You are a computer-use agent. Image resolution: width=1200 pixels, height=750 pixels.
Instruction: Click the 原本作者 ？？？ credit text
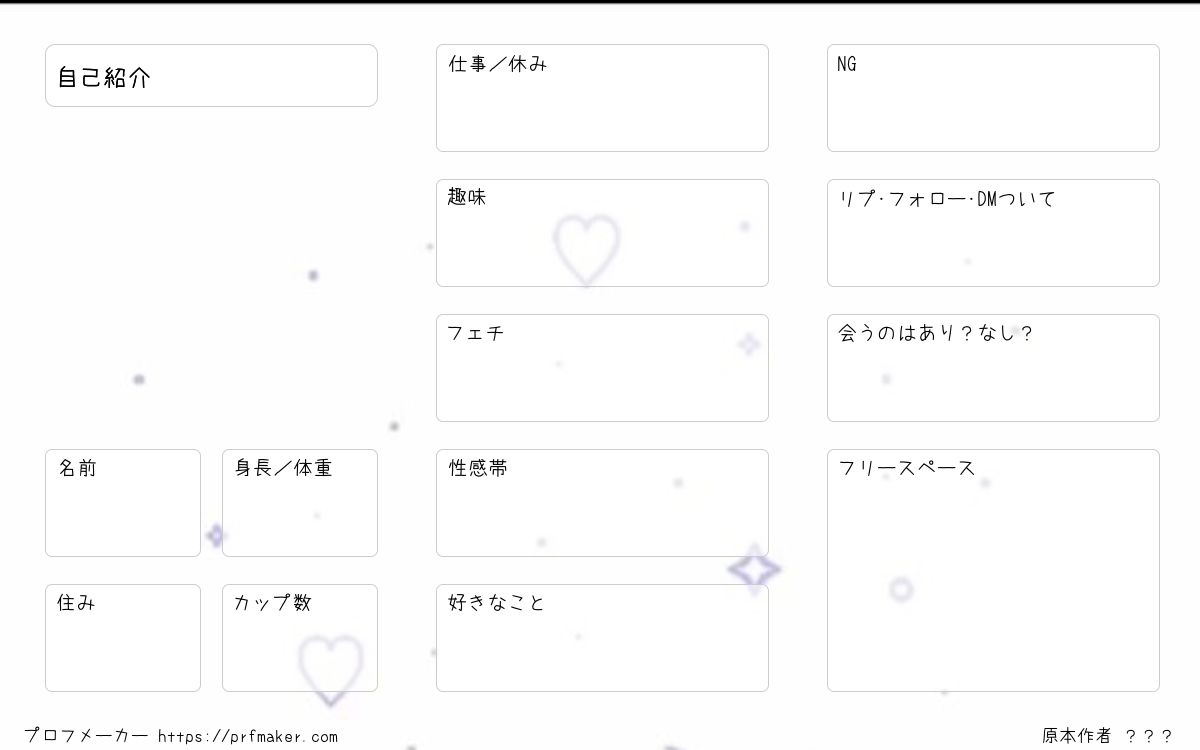point(1107,736)
